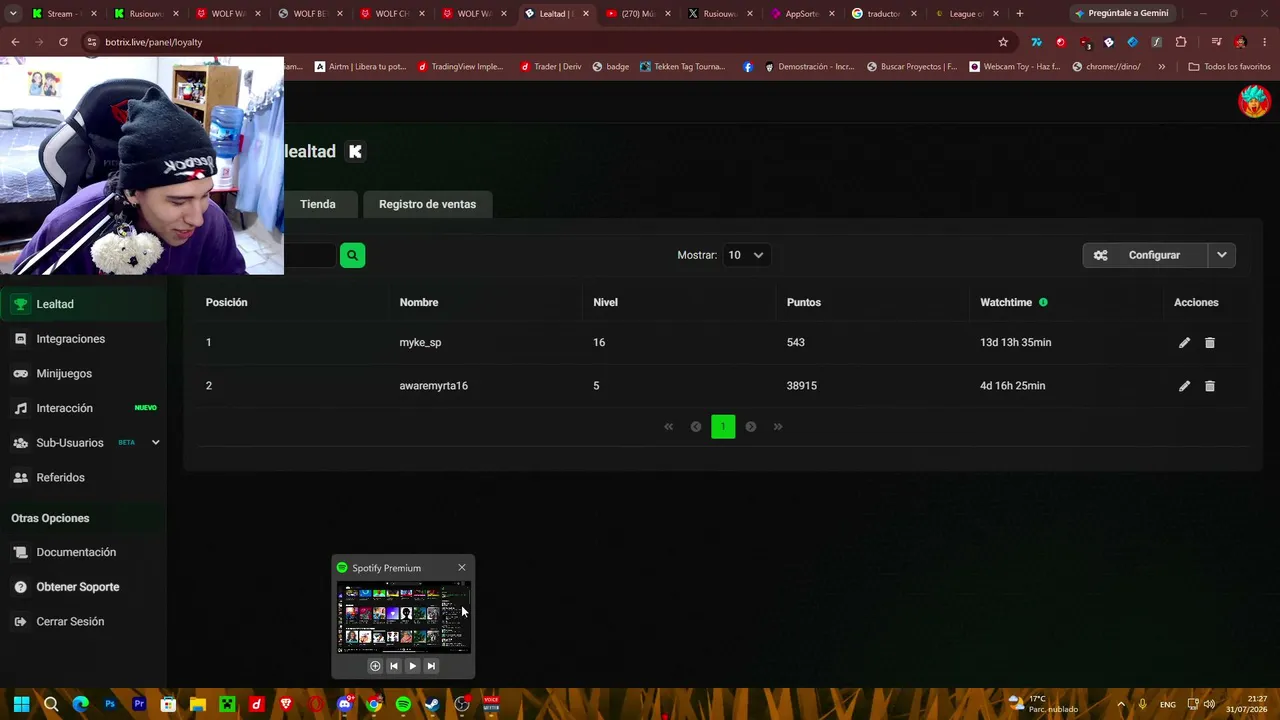
Task: Open Google Chrome from the taskbar
Action: (374, 704)
